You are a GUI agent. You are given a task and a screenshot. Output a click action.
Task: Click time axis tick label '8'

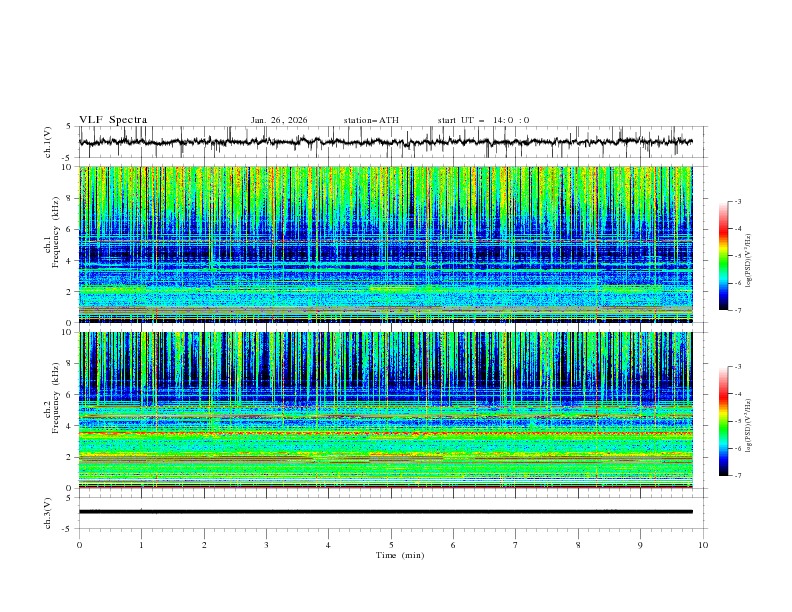[578, 545]
